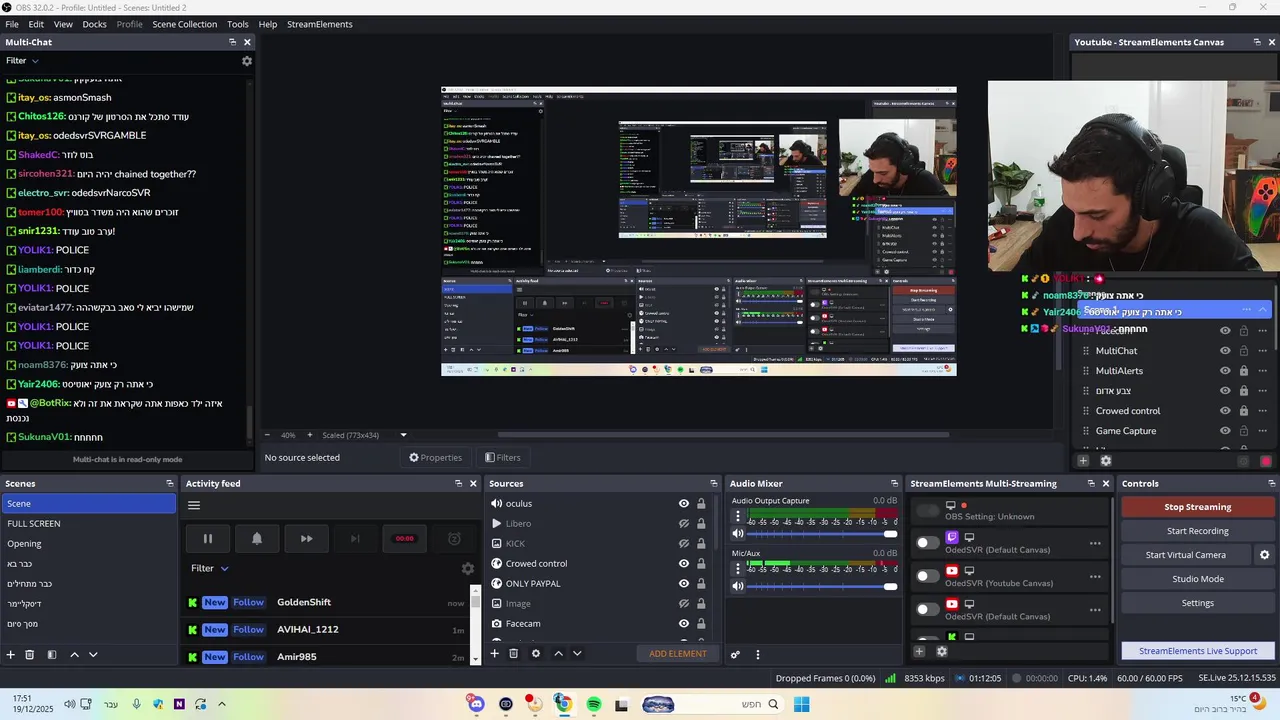Click ADD ELEMENT in Sources panel

[678, 654]
